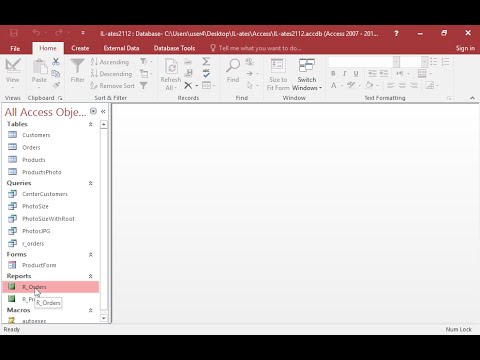Screen dimensions: 480x360
Task: Switch to the External Data tab
Action: pos(121,48)
